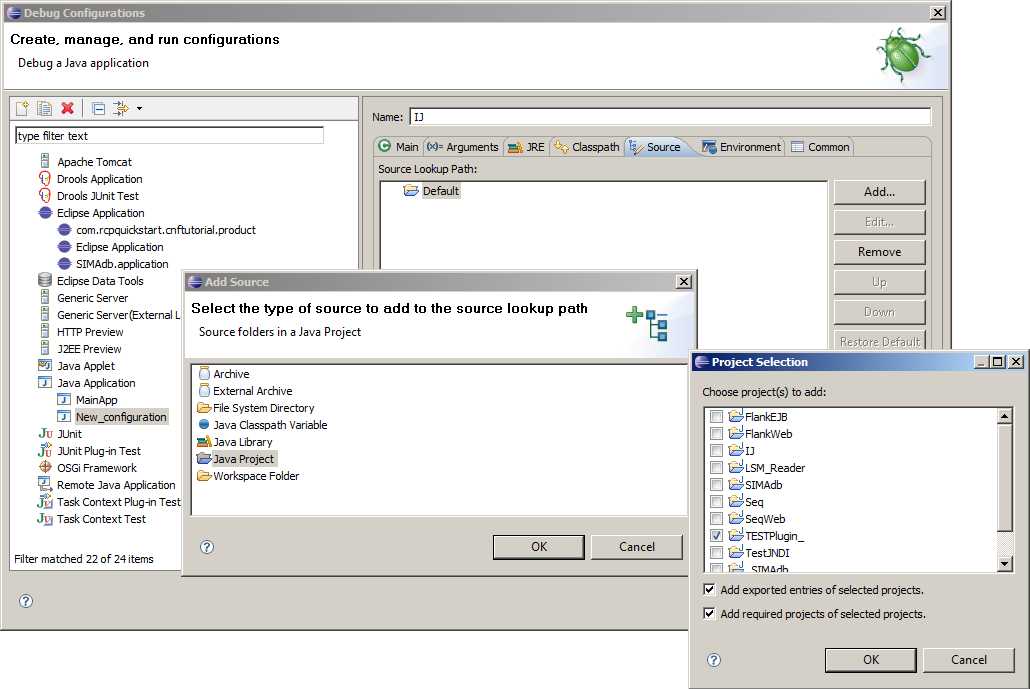Delete selected launch configuration with red X
The image size is (1030, 689).
click(67, 108)
